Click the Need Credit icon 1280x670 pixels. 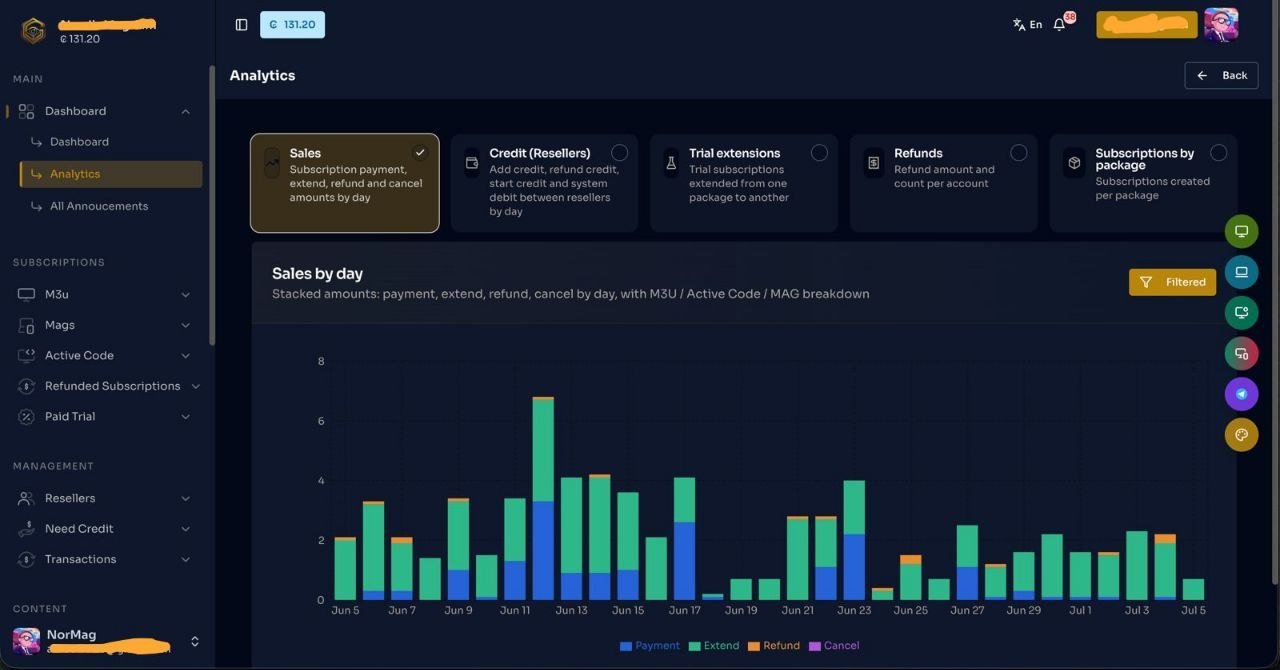(x=27, y=528)
